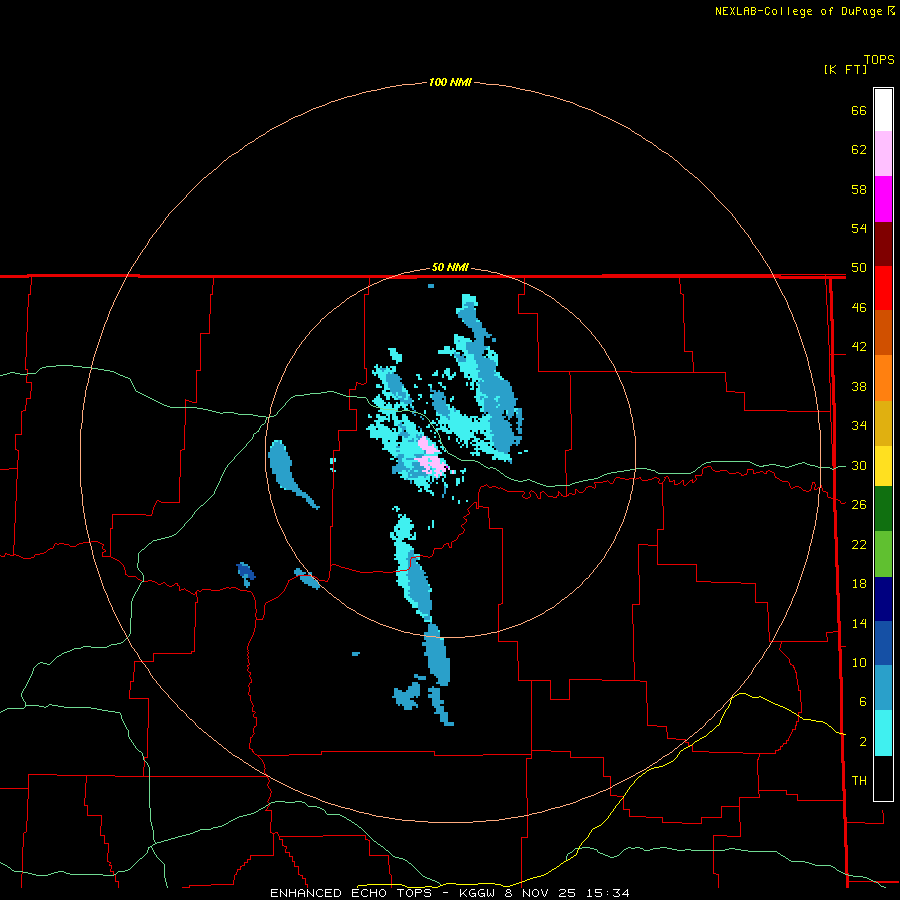900x900 pixels.
Task: Select the 42 scale label
Action: 859,347
